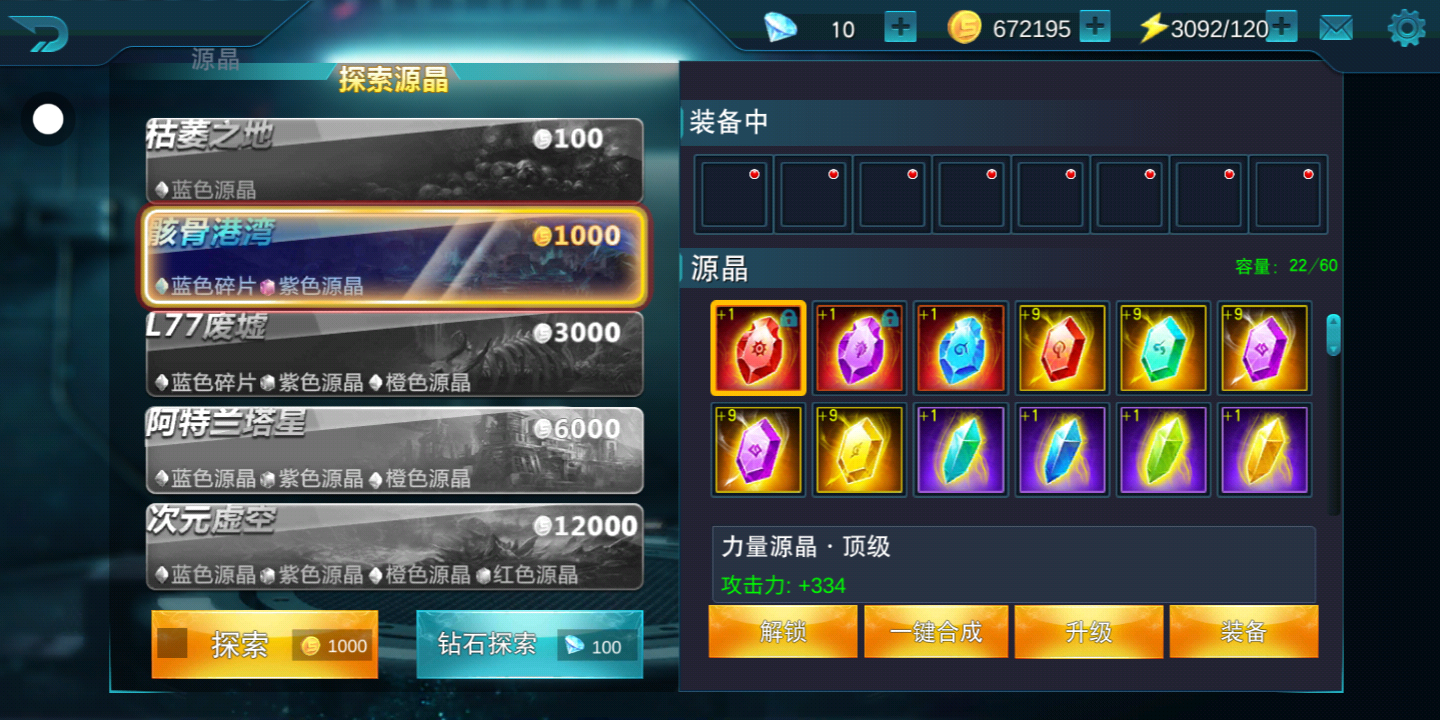Open the mail envelope icon
This screenshot has width=1440, height=720.
pyautogui.click(x=1335, y=28)
